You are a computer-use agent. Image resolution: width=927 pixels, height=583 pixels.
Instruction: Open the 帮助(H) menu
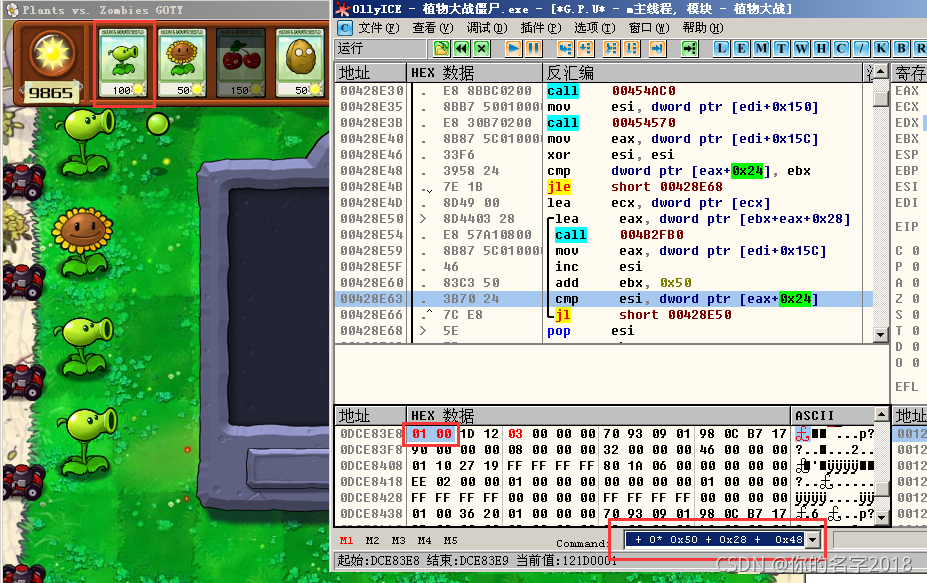pos(703,28)
